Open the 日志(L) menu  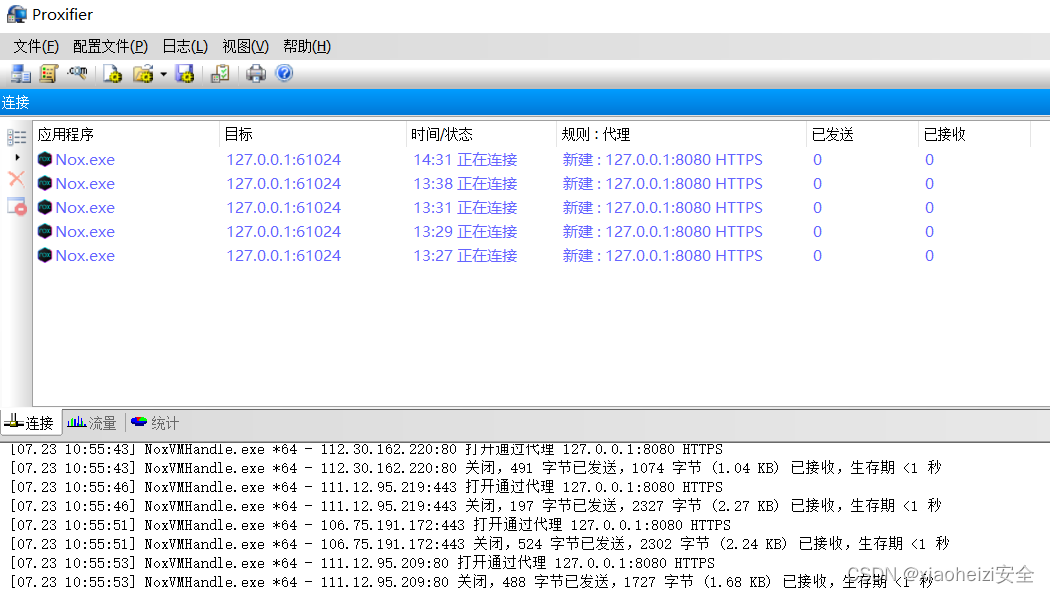185,46
